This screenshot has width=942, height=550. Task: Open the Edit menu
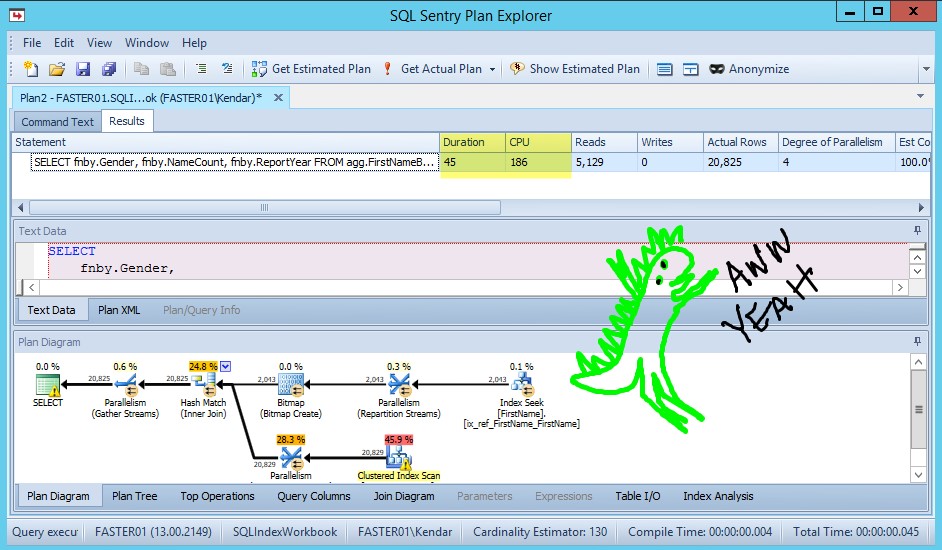[64, 43]
